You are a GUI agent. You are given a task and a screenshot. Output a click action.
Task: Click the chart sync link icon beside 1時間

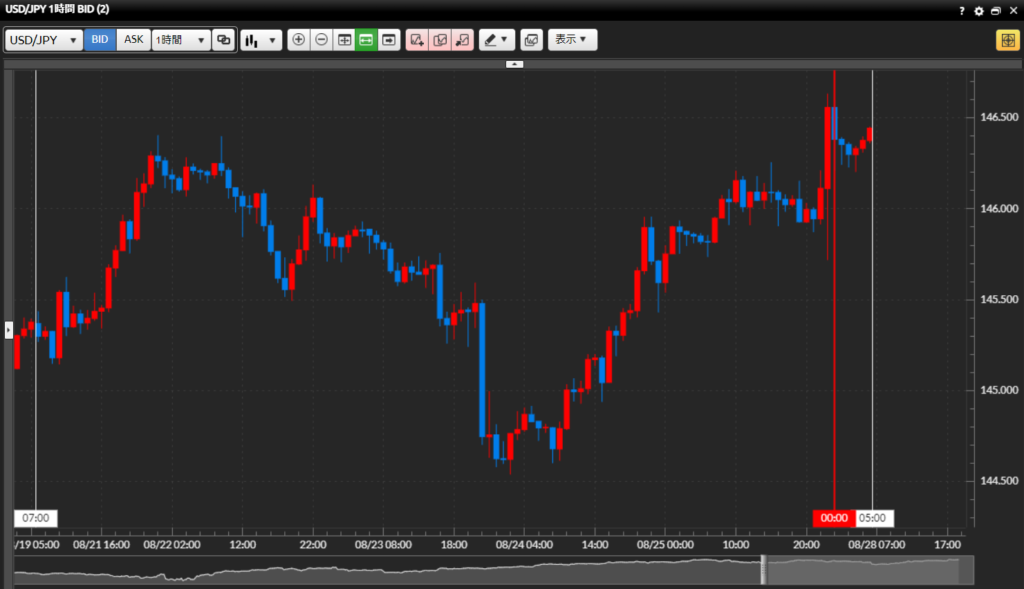(224, 40)
